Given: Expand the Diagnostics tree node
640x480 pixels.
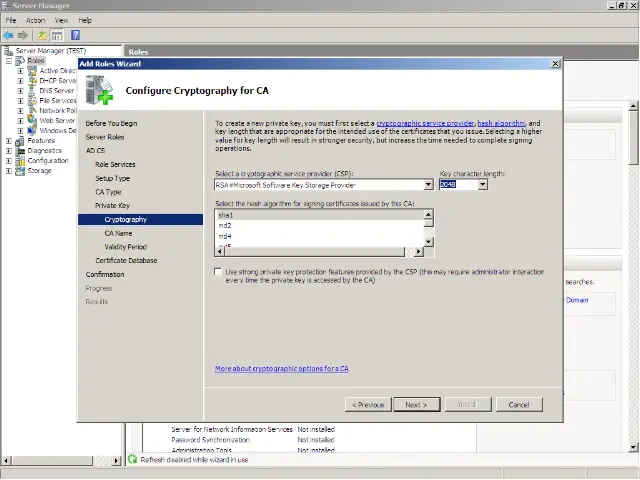Looking at the screenshot, I should pyautogui.click(x=9, y=151).
